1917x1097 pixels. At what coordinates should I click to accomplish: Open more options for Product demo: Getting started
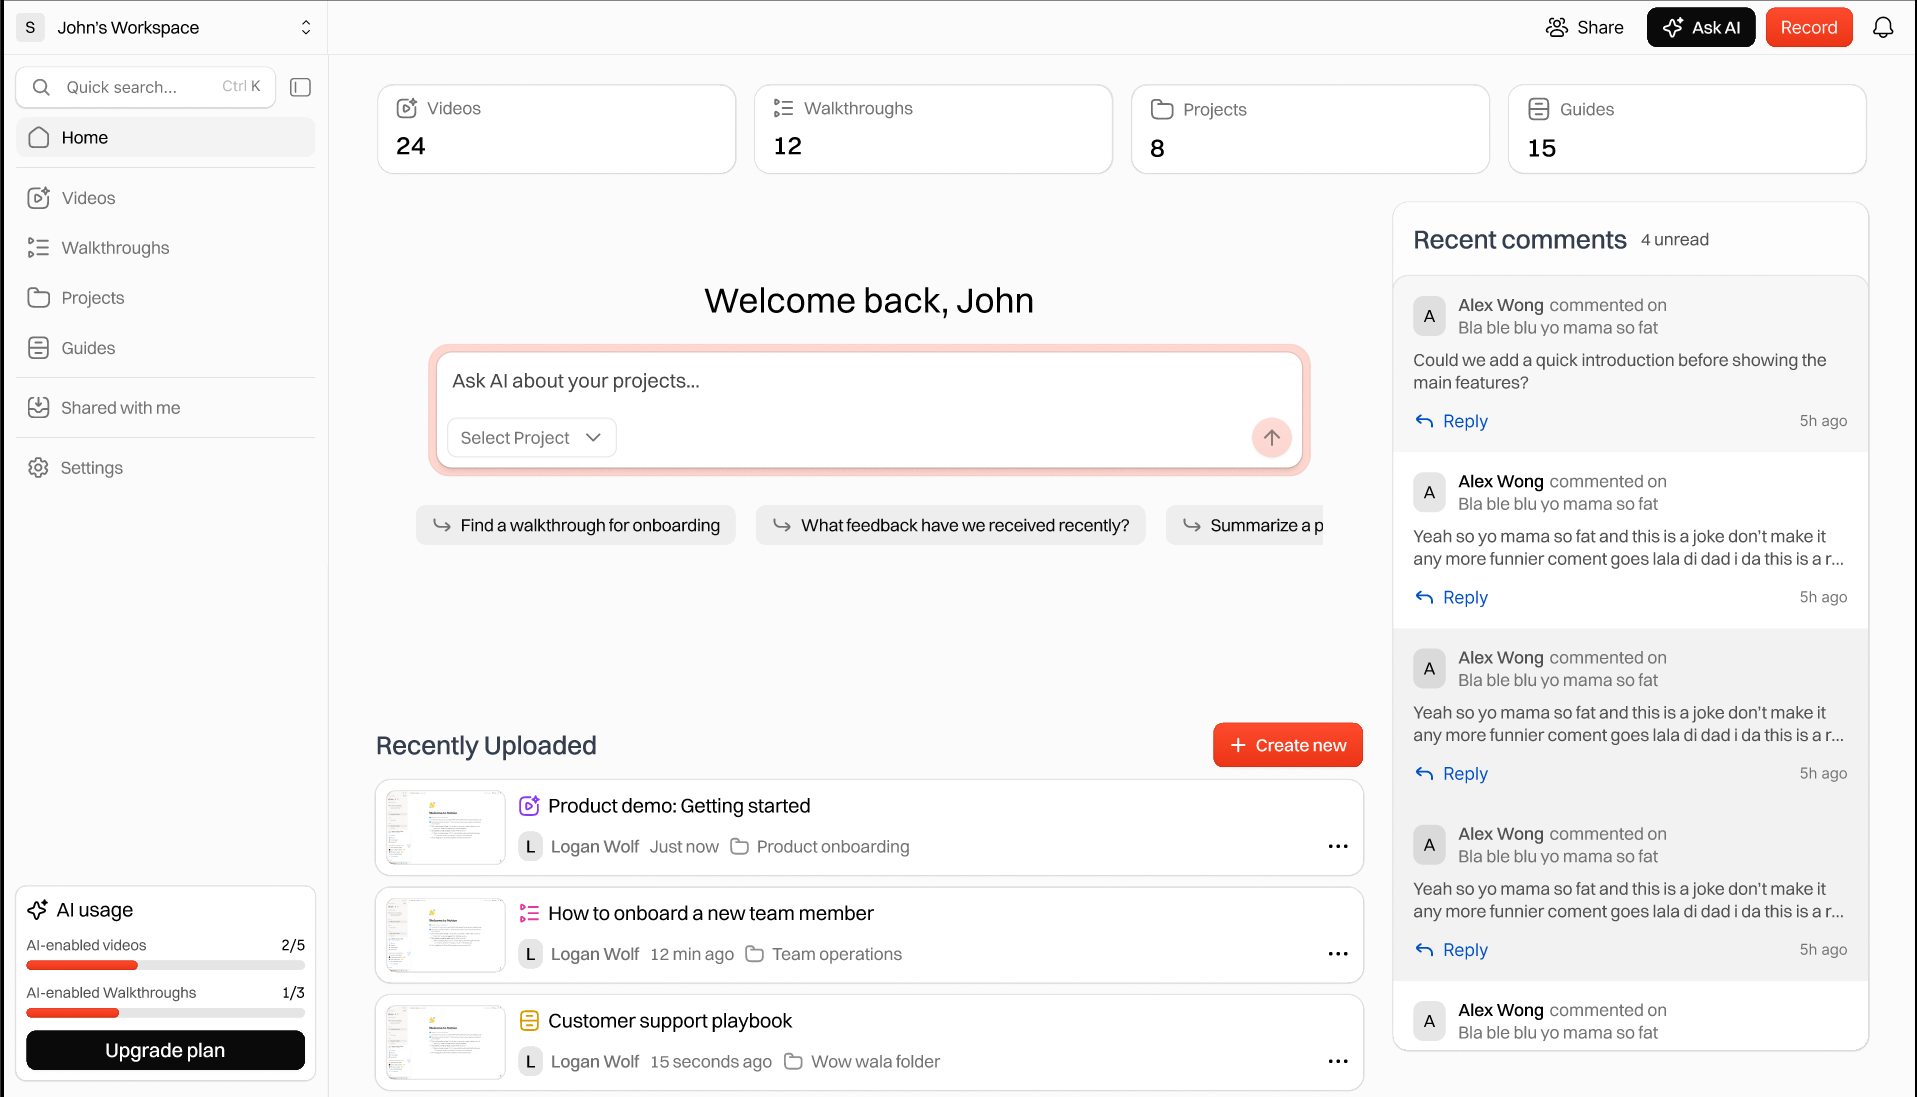tap(1338, 846)
